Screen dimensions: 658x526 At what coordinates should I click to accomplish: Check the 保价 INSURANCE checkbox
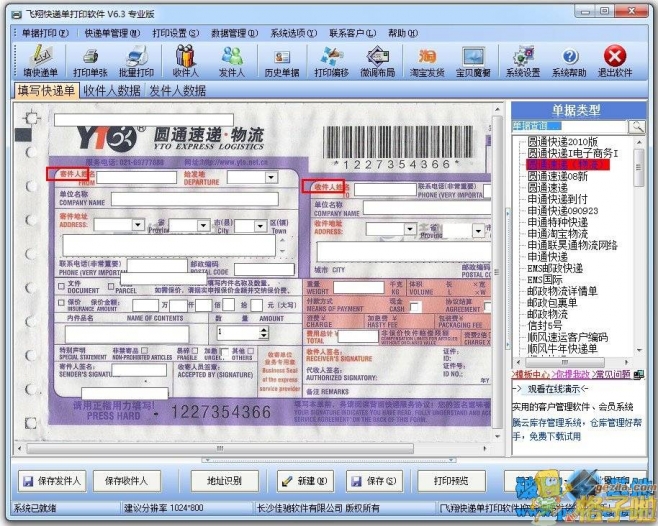point(61,302)
